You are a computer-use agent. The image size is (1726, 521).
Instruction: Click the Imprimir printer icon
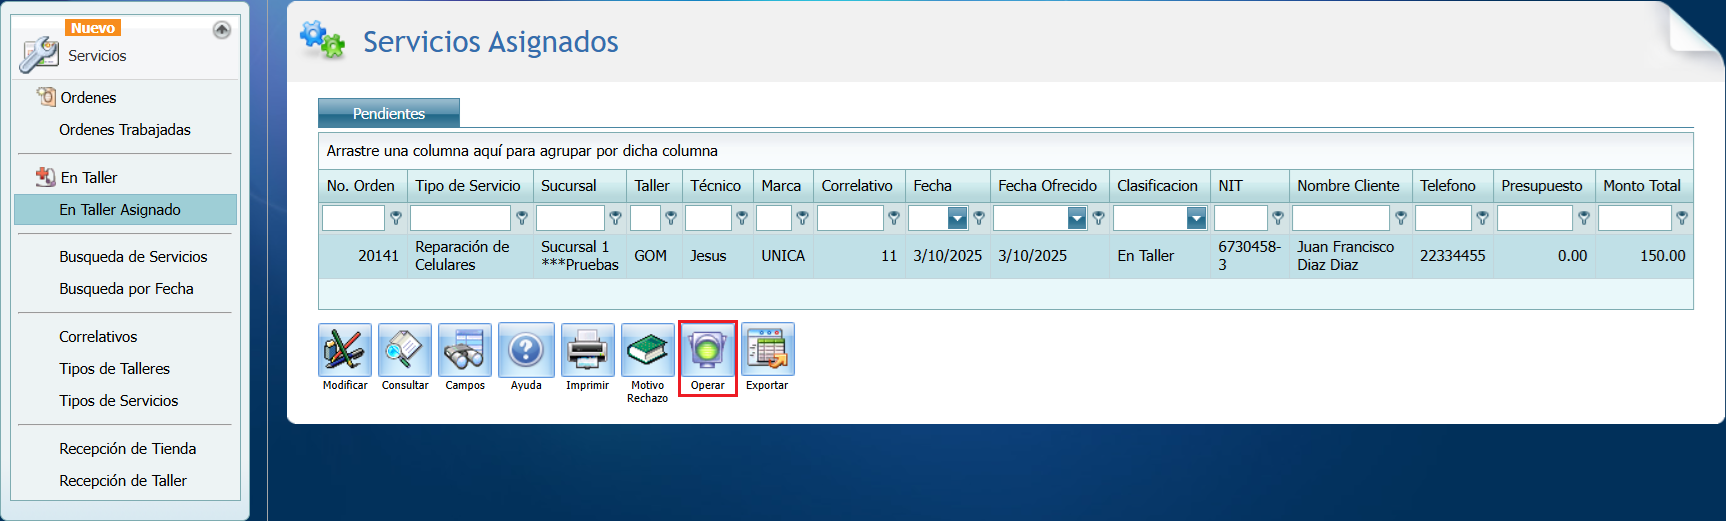tap(587, 350)
